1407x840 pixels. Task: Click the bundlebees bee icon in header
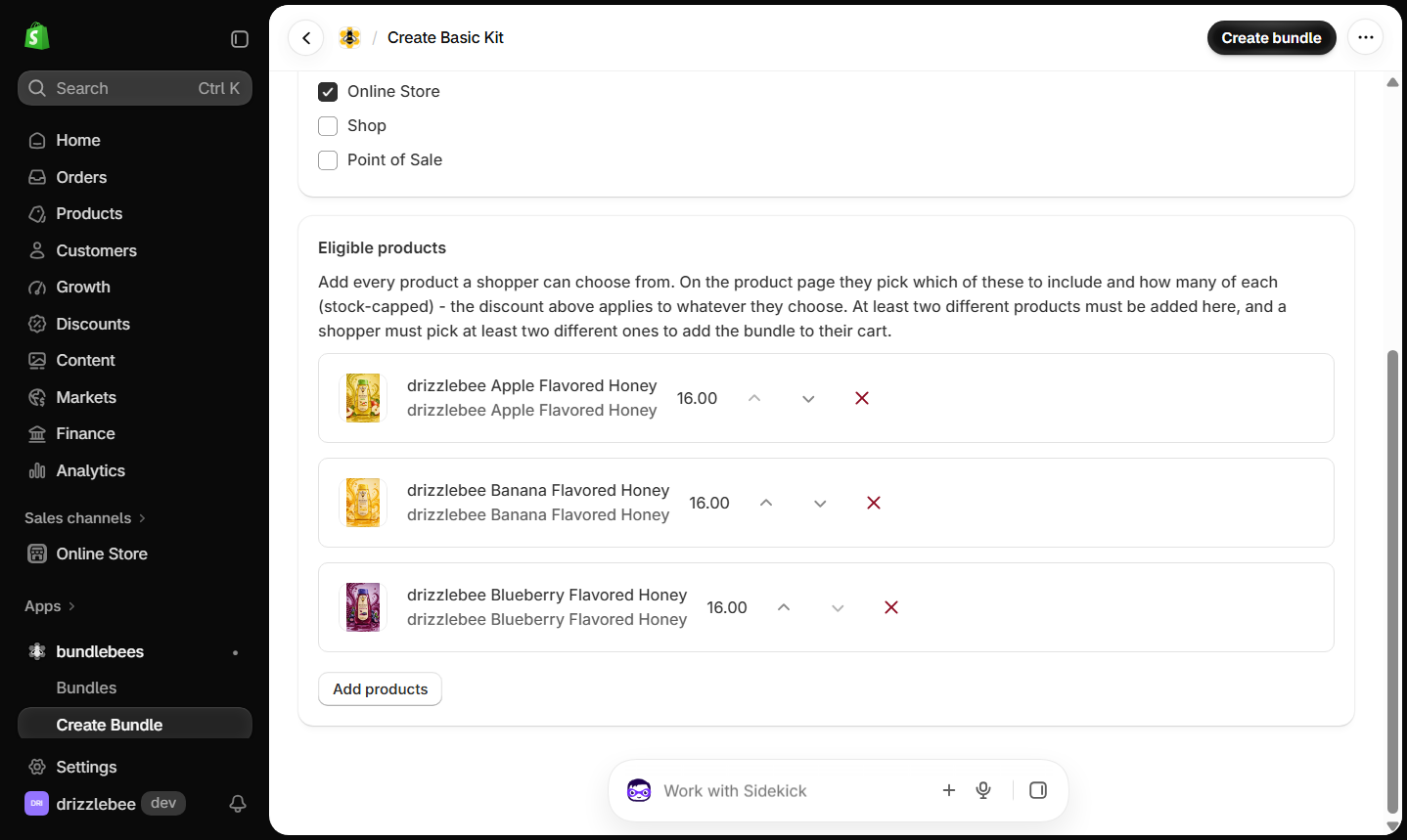point(349,38)
